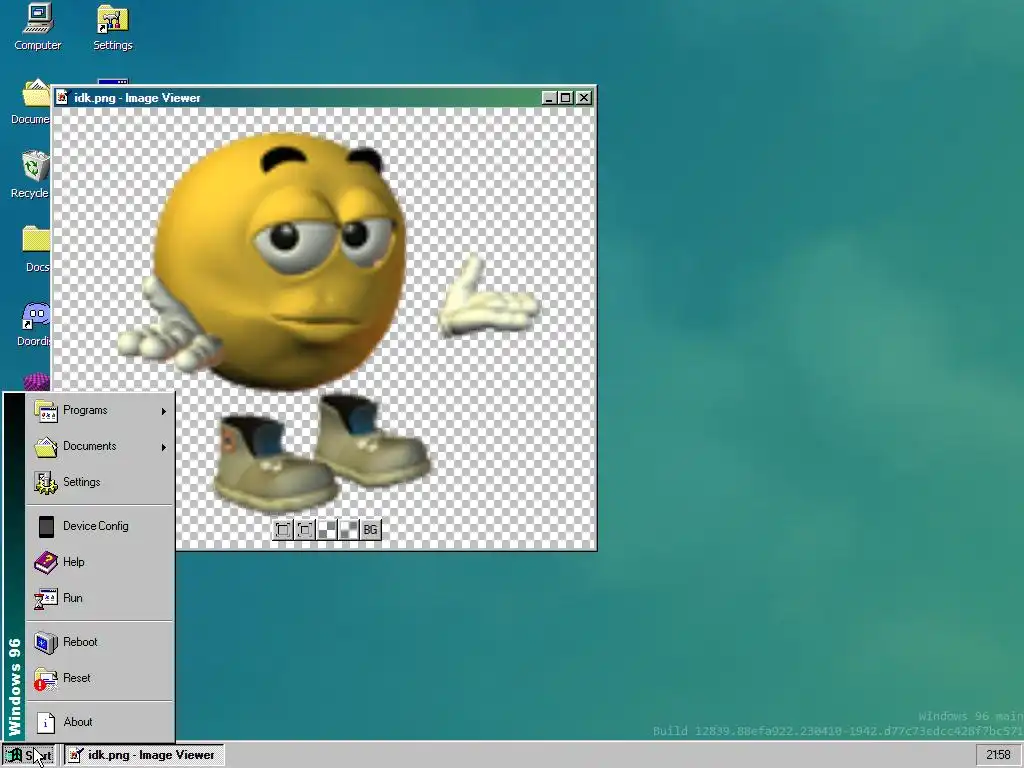The height and width of the screenshot is (768, 1024).
Task: Toggle the BG background button
Action: [370, 530]
